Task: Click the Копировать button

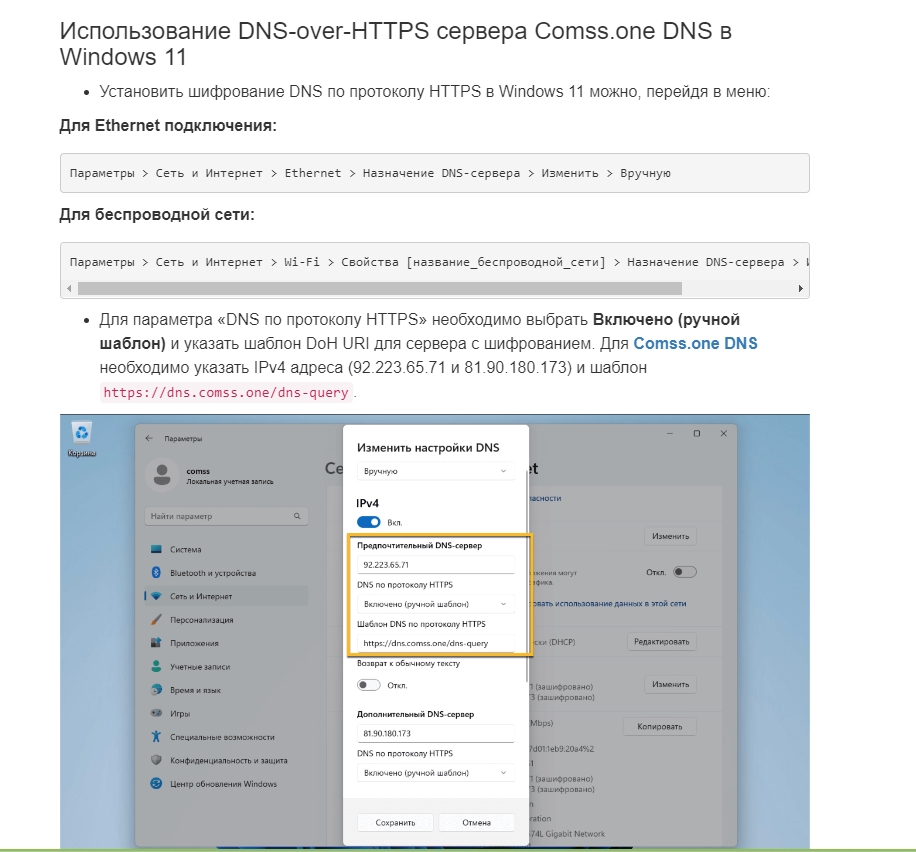Action: [660, 726]
